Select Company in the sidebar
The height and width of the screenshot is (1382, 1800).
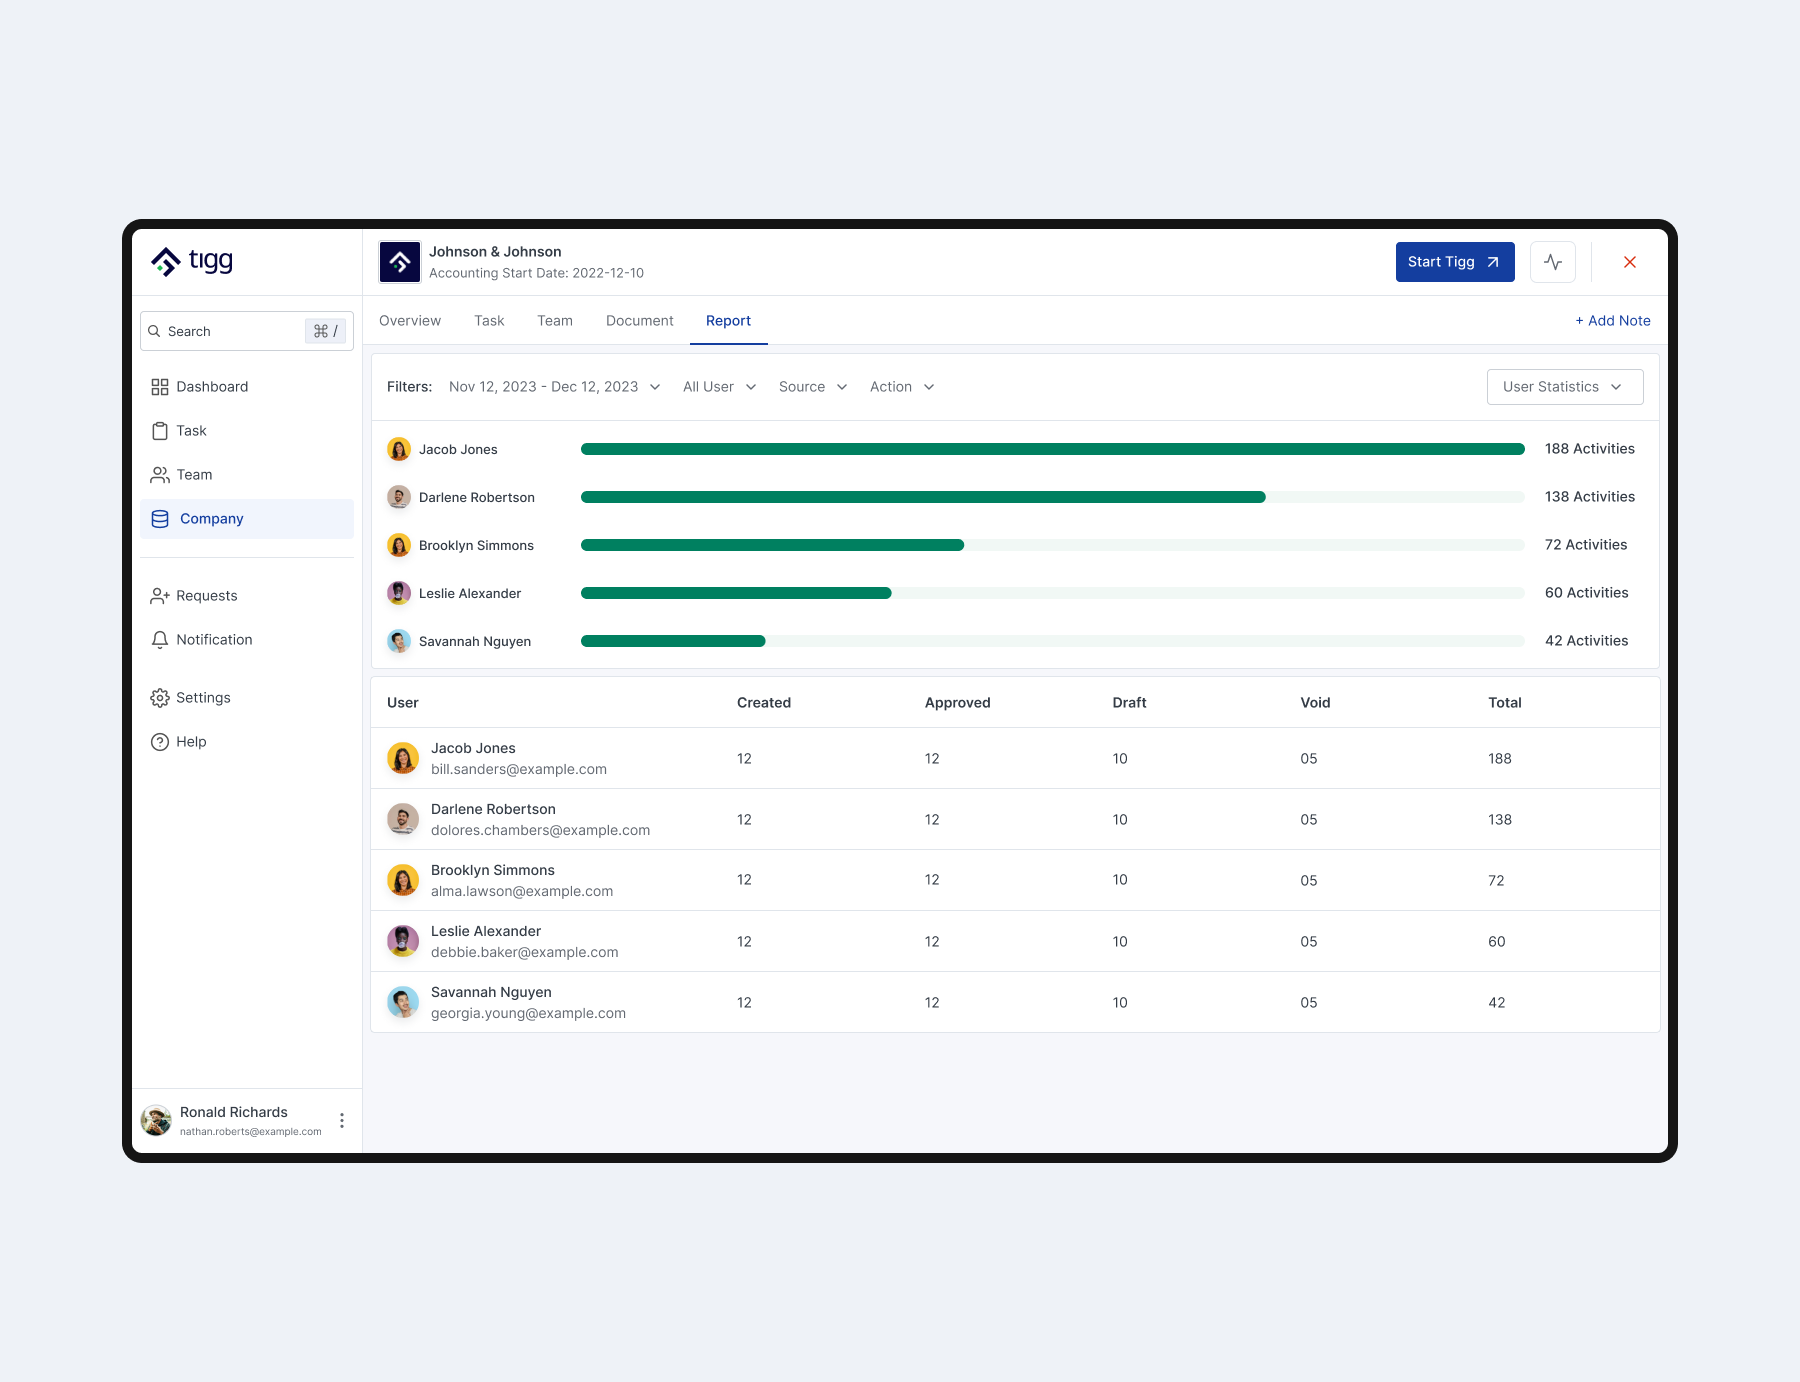[247, 519]
